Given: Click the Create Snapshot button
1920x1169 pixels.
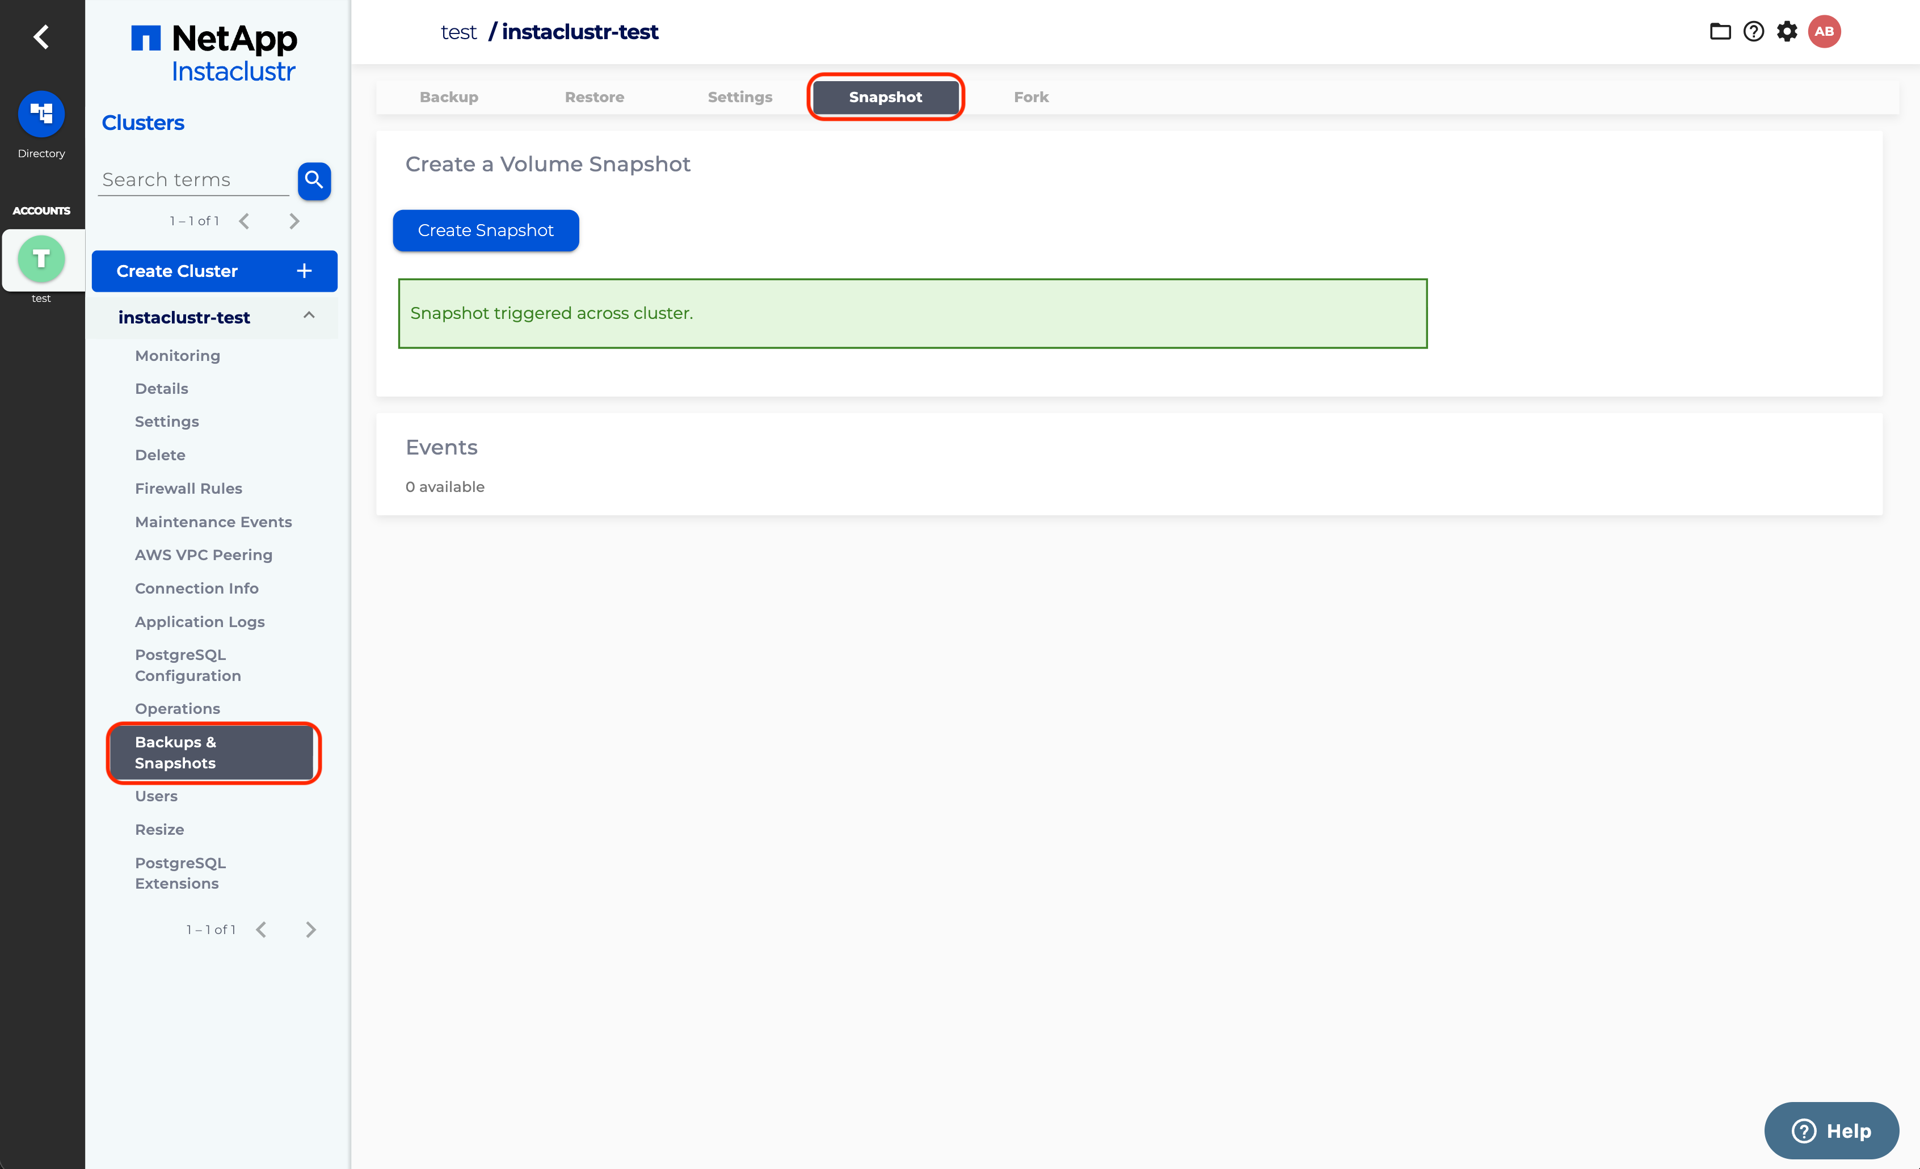Looking at the screenshot, I should coord(486,231).
